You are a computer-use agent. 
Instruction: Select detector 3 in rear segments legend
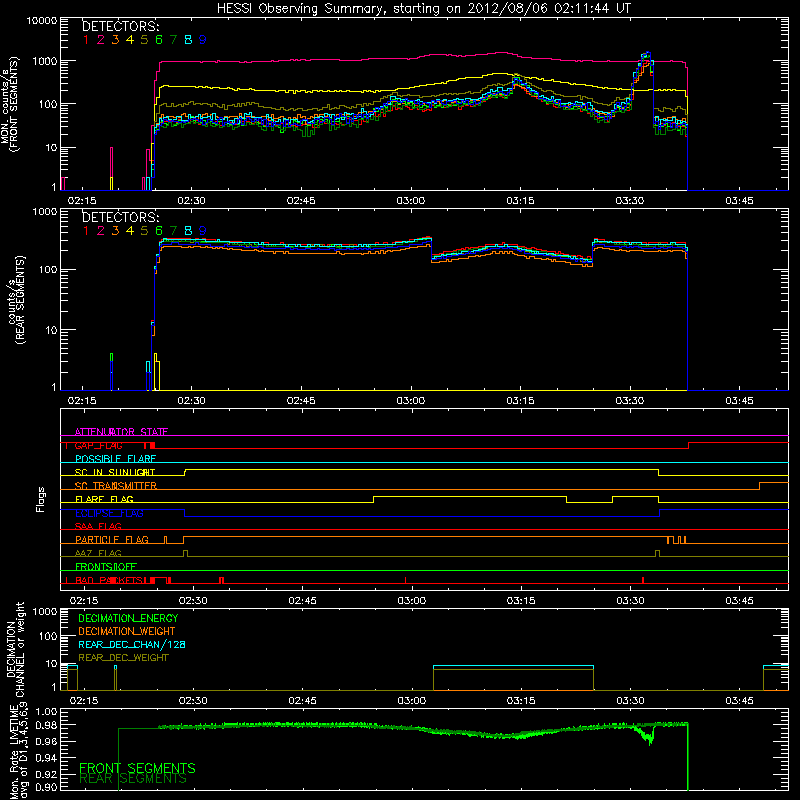[x=115, y=231]
